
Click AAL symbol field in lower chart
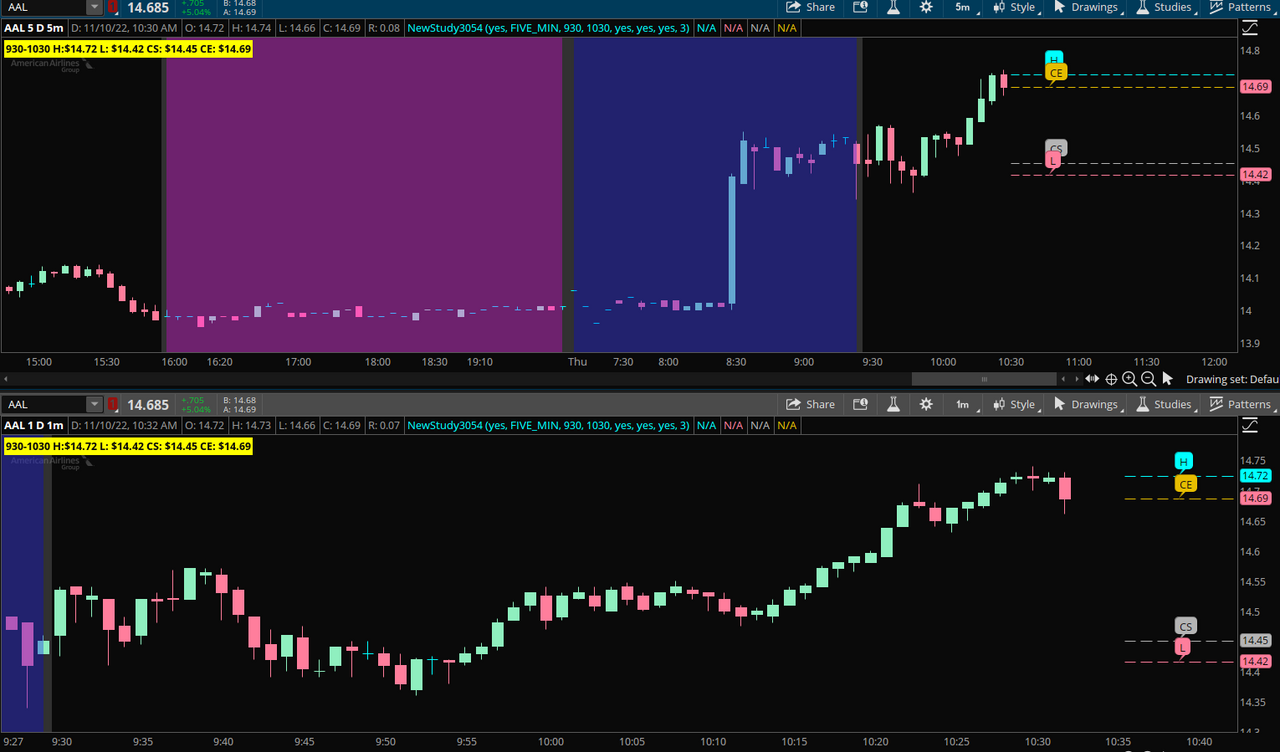(x=44, y=404)
